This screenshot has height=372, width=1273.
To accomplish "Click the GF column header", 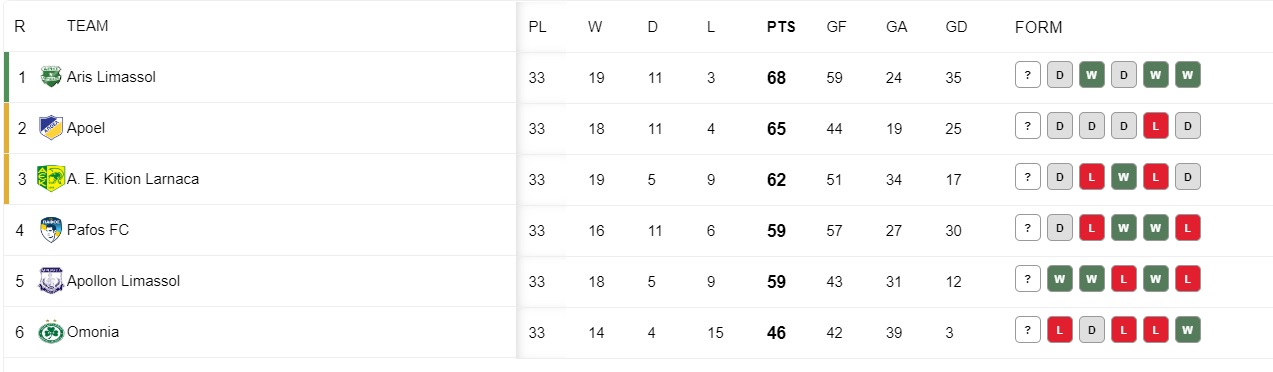I will (x=836, y=27).
